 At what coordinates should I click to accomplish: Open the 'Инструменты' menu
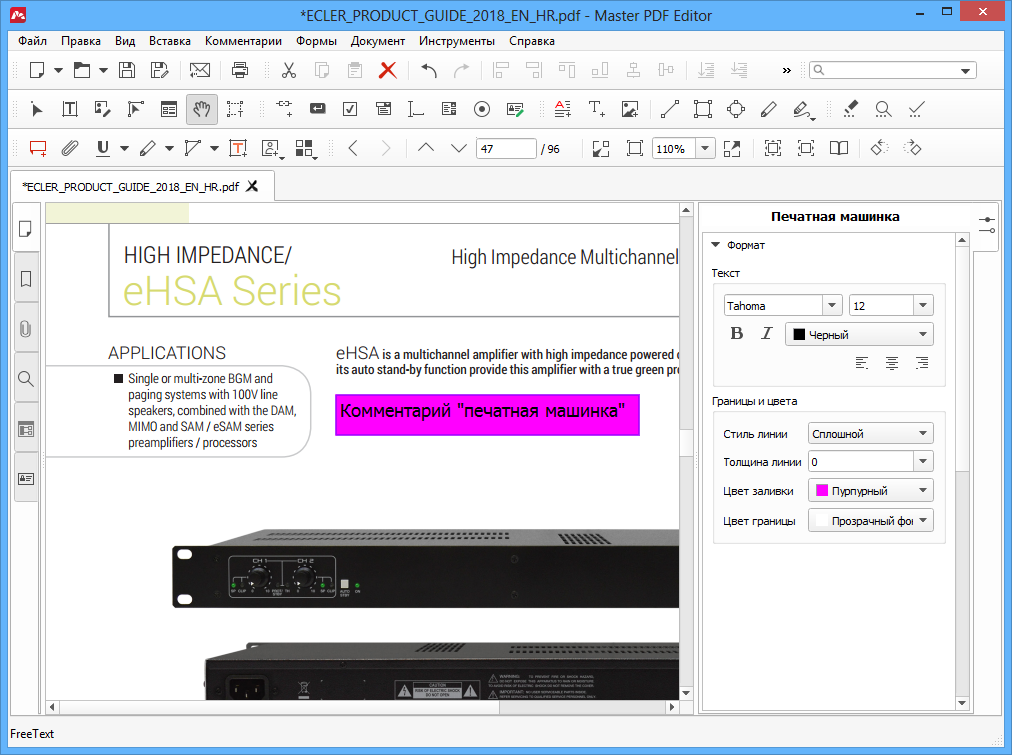point(456,41)
